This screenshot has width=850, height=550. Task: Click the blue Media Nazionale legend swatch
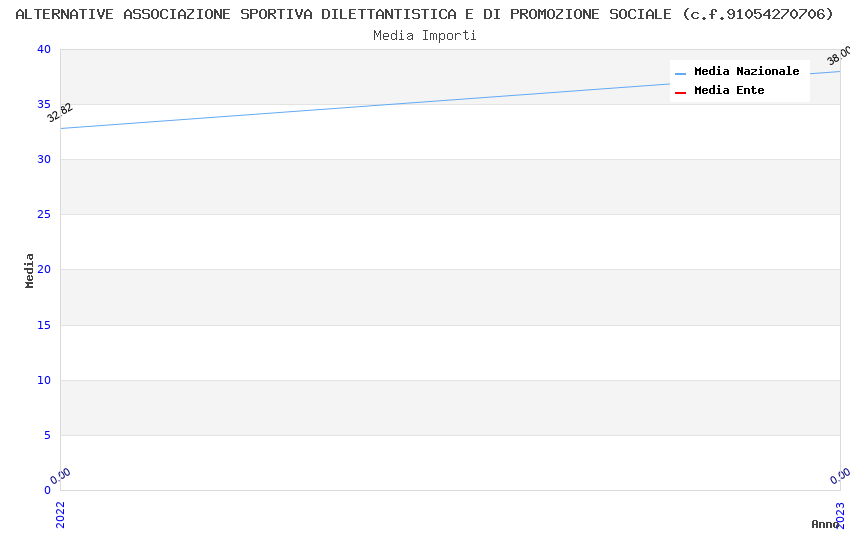[680, 73]
